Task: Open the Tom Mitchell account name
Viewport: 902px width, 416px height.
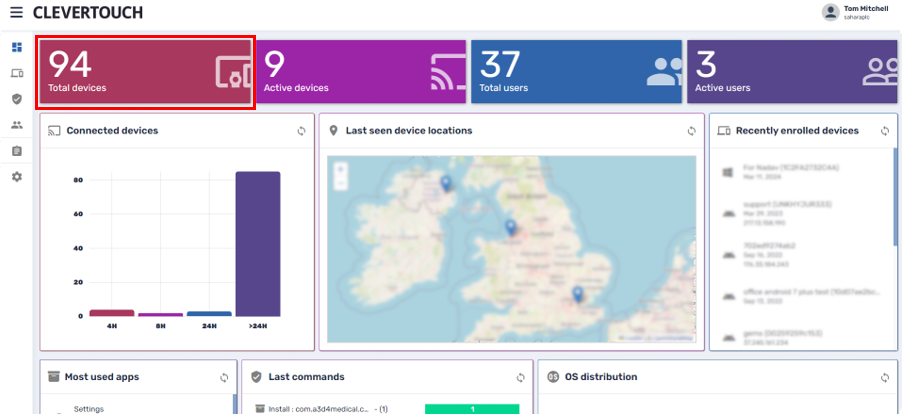Action: (x=866, y=9)
